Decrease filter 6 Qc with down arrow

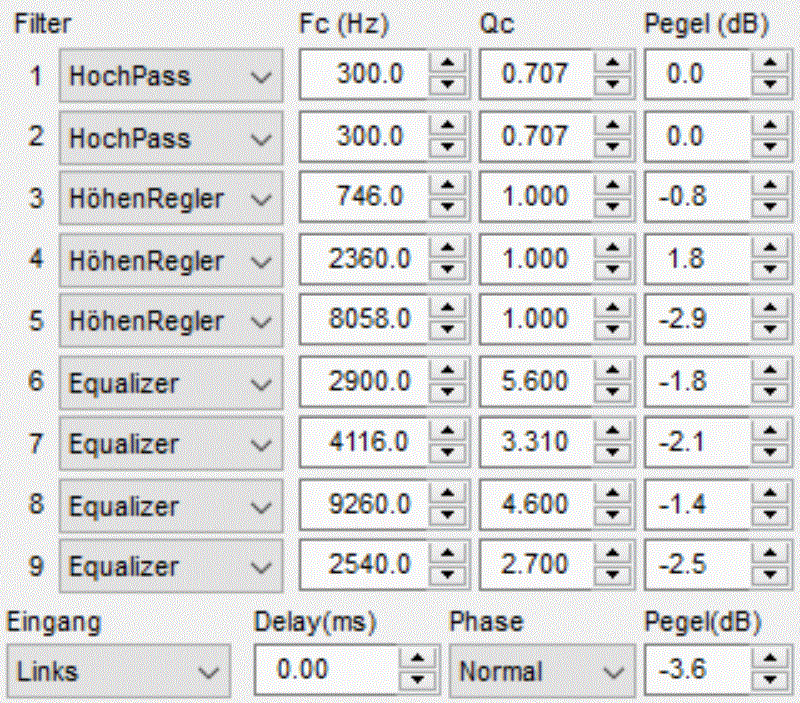tap(612, 392)
